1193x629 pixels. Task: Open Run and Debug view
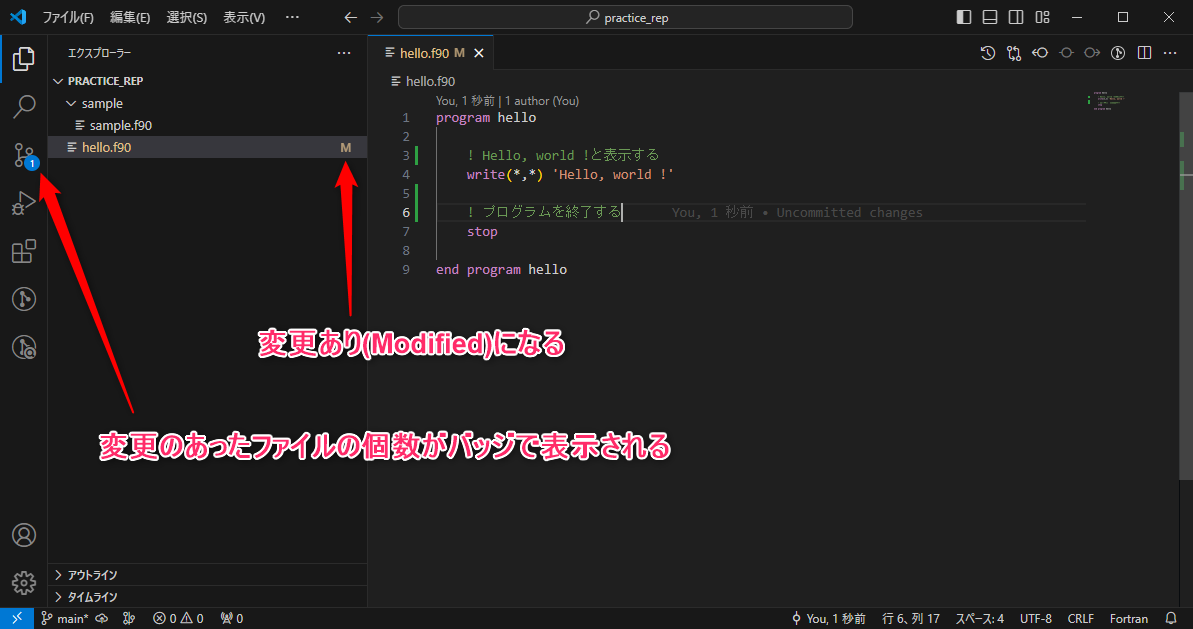click(x=24, y=203)
